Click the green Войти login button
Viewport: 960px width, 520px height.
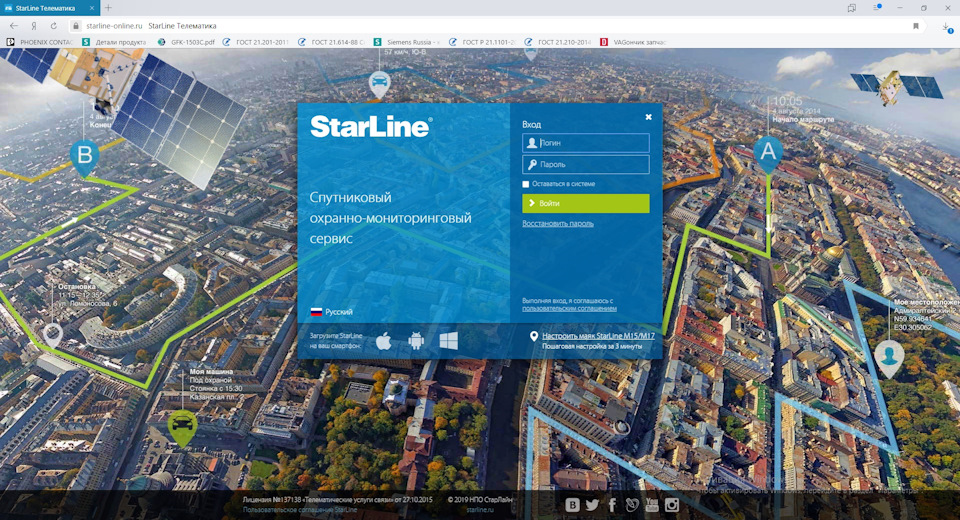click(x=585, y=203)
